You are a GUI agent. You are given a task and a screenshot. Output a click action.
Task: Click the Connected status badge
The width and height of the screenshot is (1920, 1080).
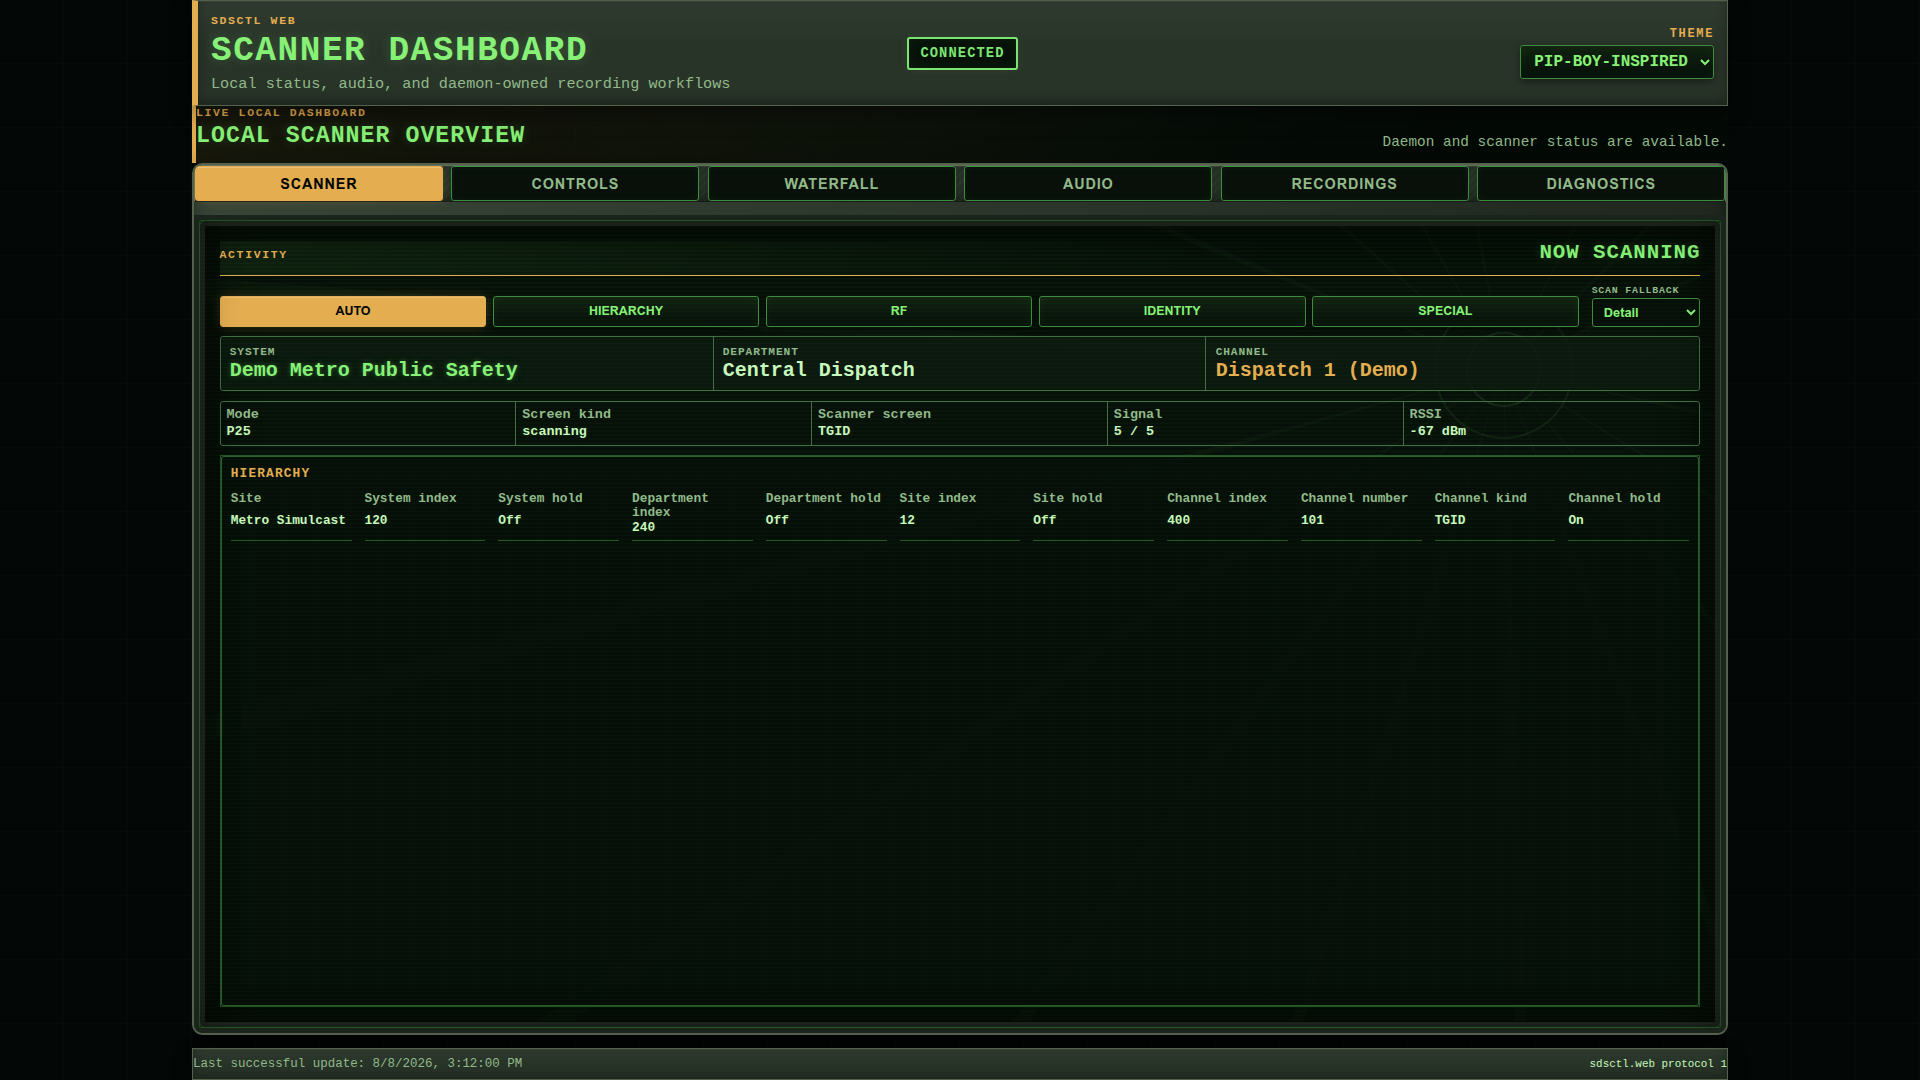pos(962,53)
